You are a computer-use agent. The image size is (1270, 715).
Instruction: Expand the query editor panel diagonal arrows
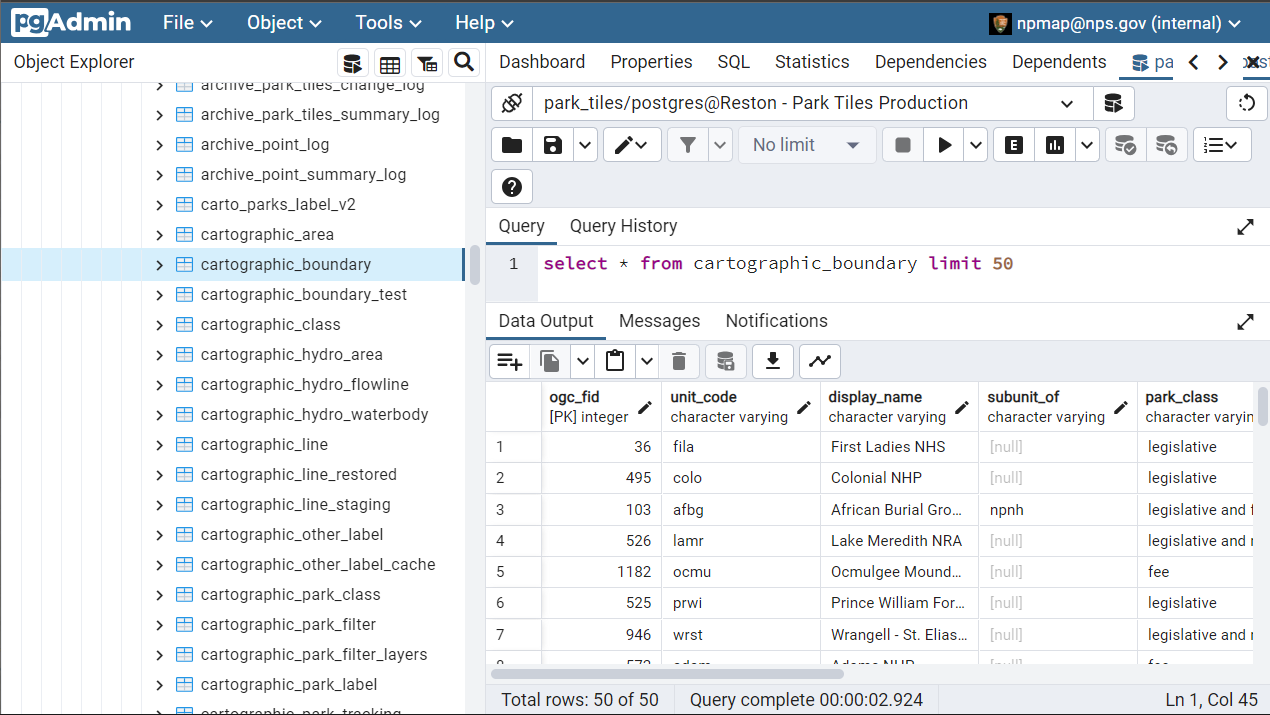[1245, 227]
